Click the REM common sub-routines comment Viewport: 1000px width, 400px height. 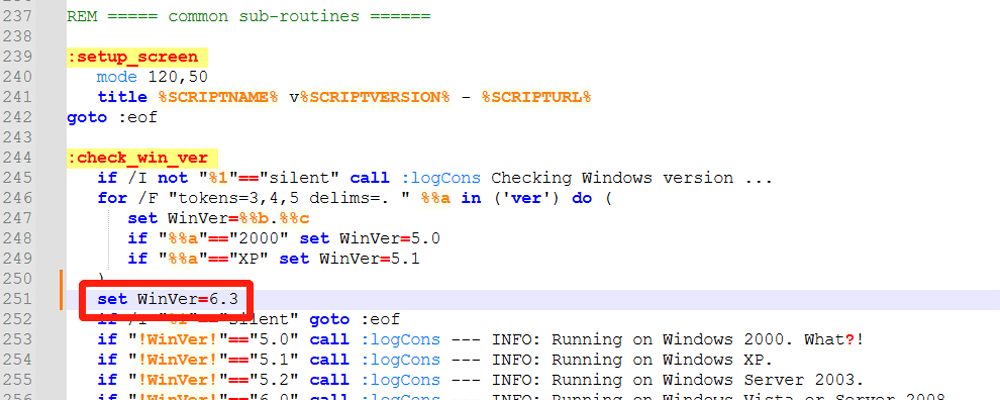pyautogui.click(x=248, y=17)
